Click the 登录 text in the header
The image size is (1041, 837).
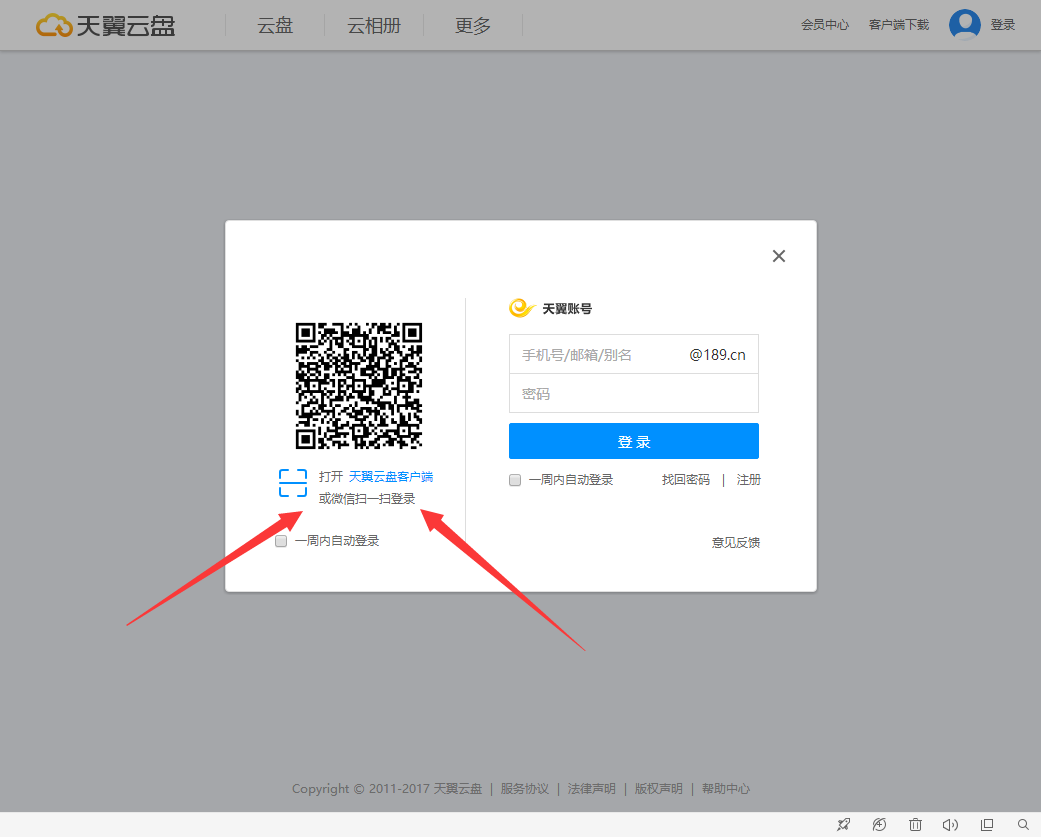pyautogui.click(x=1002, y=25)
